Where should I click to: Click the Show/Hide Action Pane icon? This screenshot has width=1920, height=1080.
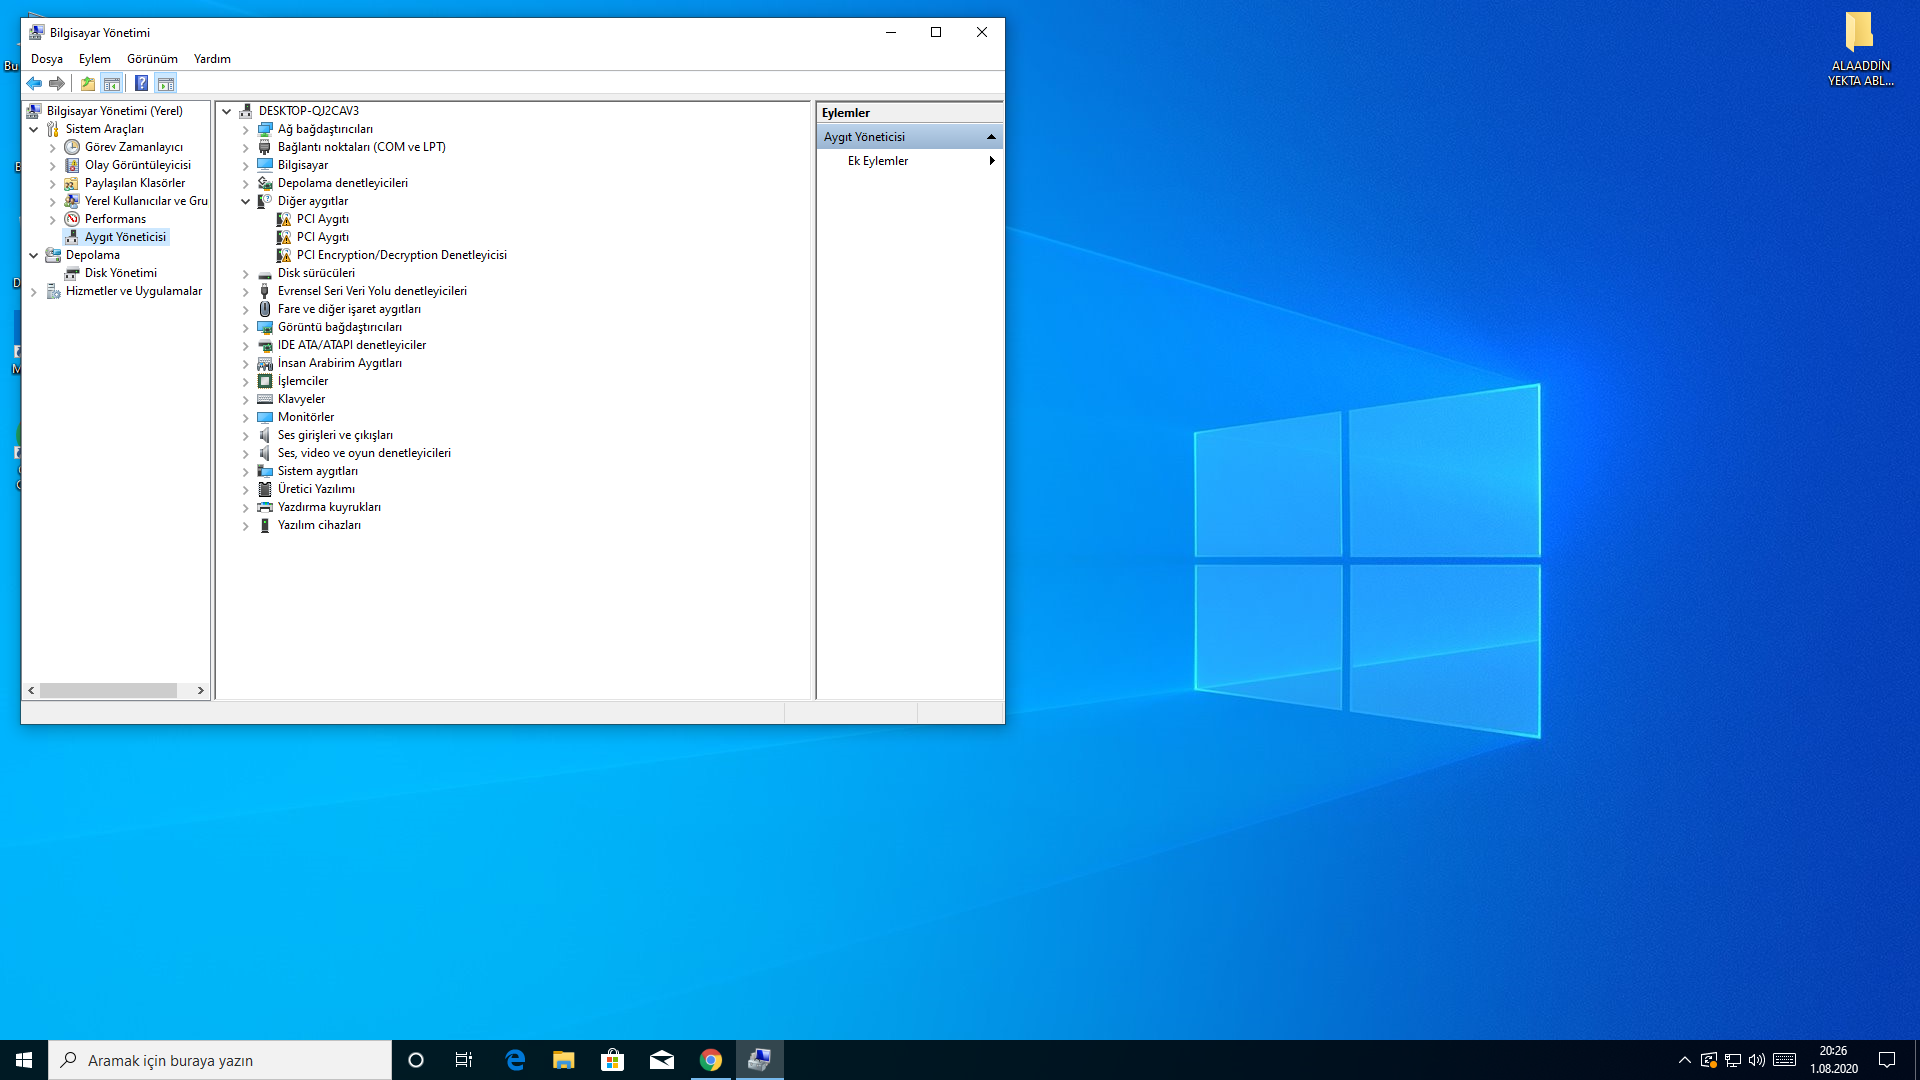tap(166, 84)
